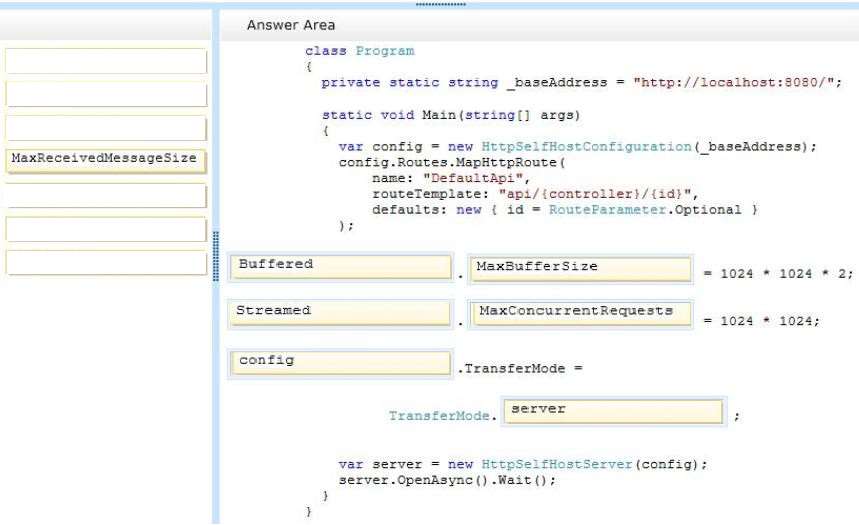Click the config tile before .TransferMode
This screenshot has width=859, height=525.
(341, 364)
